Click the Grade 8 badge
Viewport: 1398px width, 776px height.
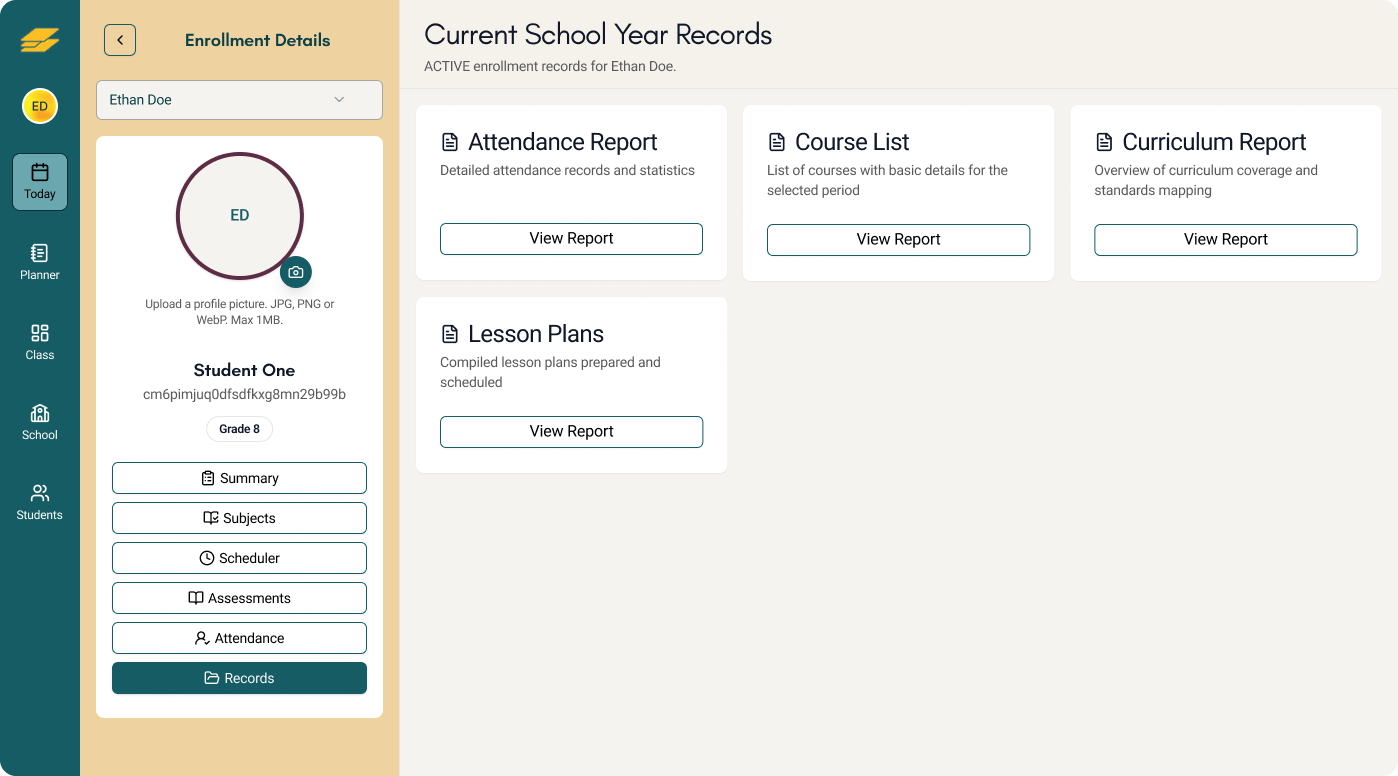click(x=239, y=428)
